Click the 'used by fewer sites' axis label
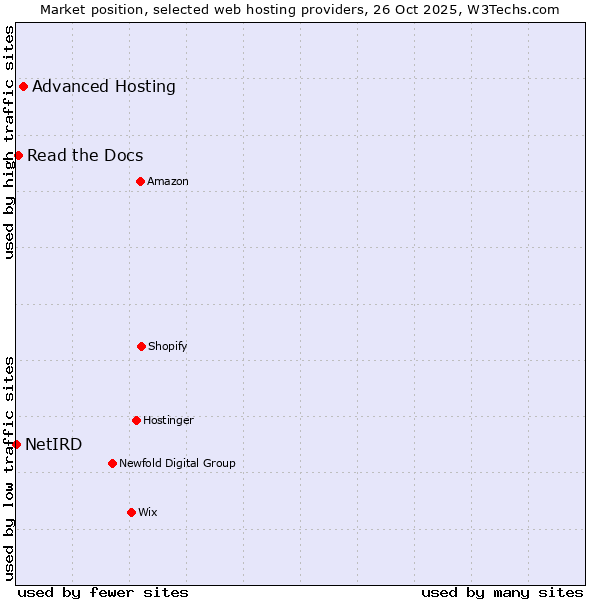The image size is (600, 600). 103,592
